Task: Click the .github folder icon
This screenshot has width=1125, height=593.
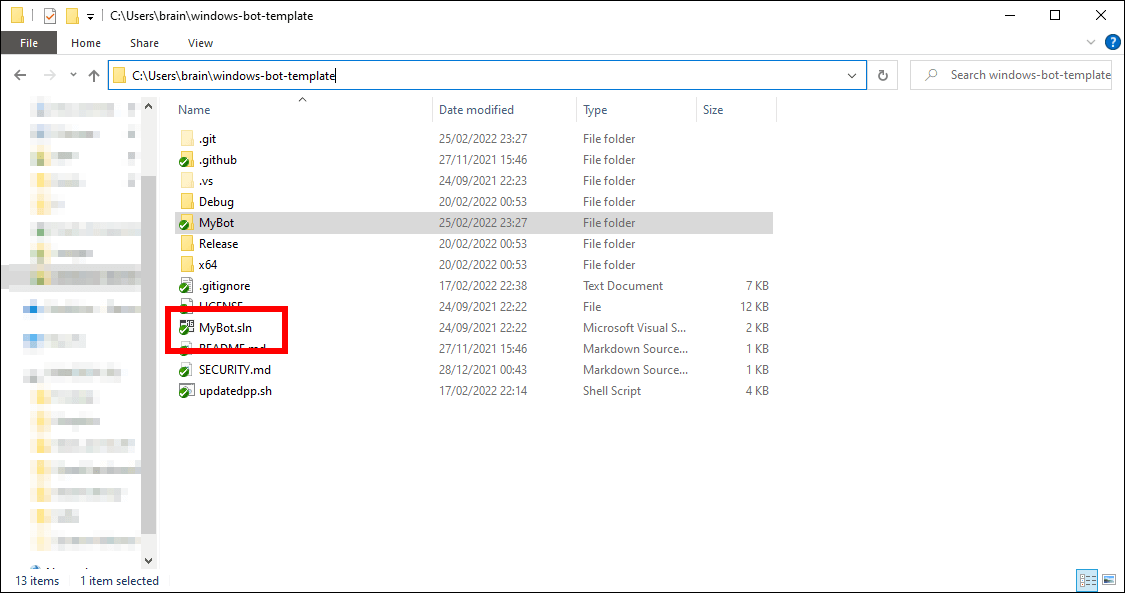Action: tap(185, 160)
